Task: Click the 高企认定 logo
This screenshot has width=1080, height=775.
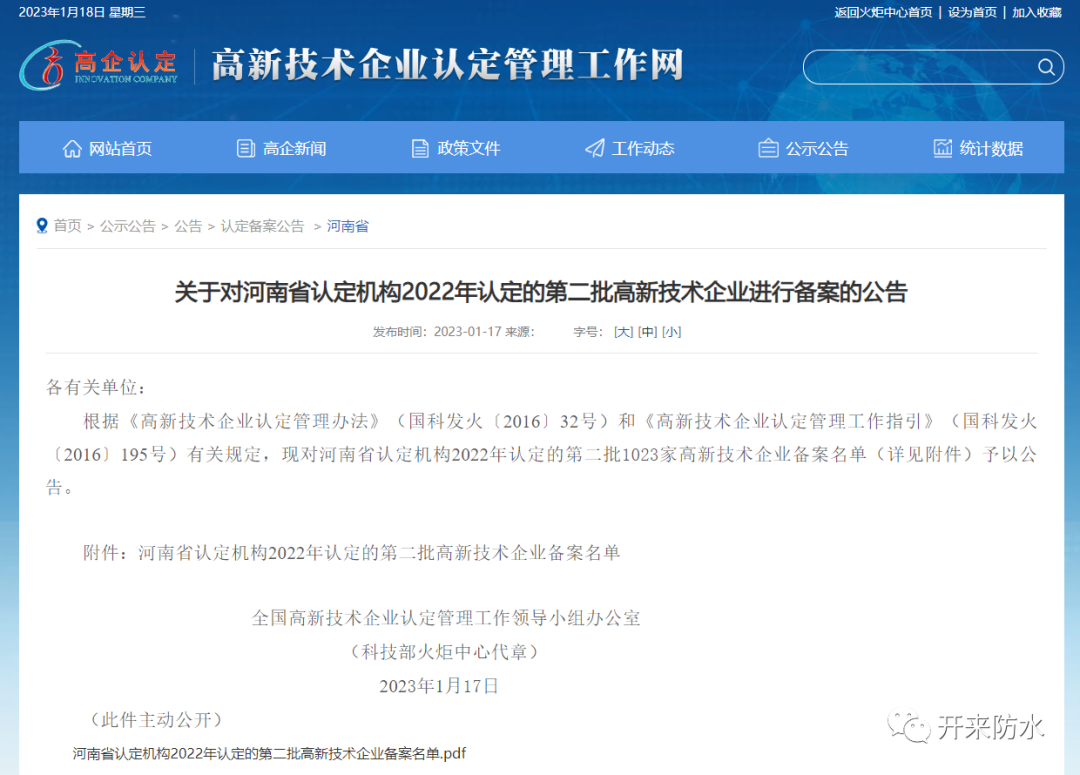Action: (100, 66)
